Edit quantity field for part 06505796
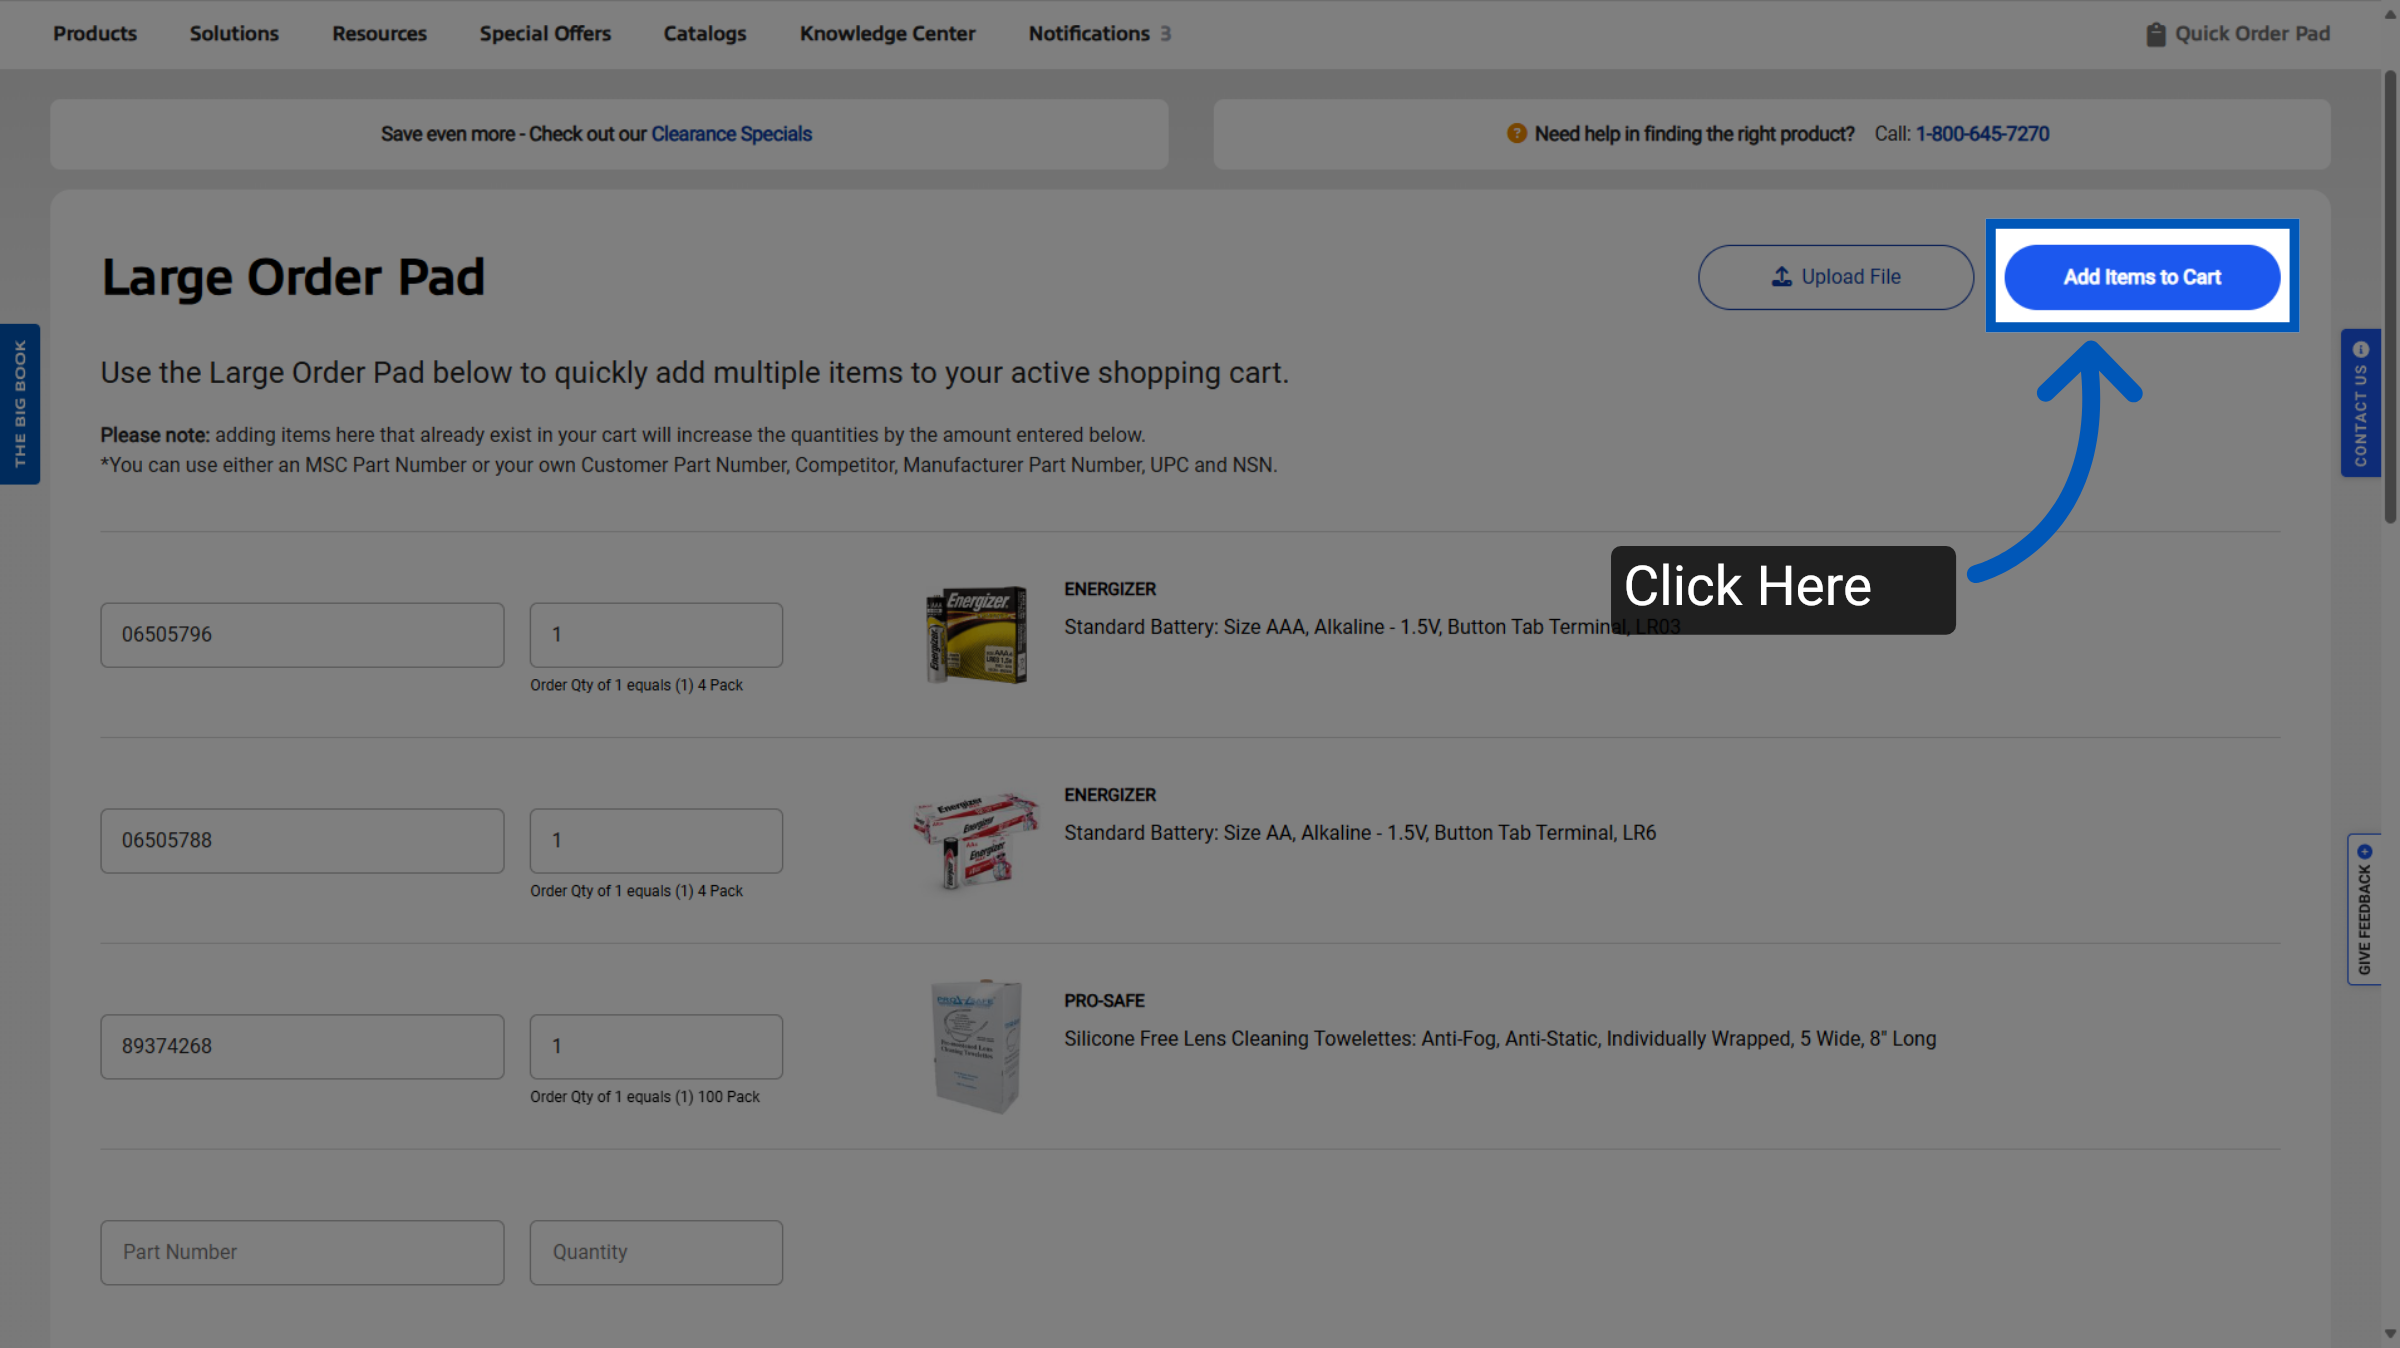This screenshot has width=2400, height=1348. (656, 635)
